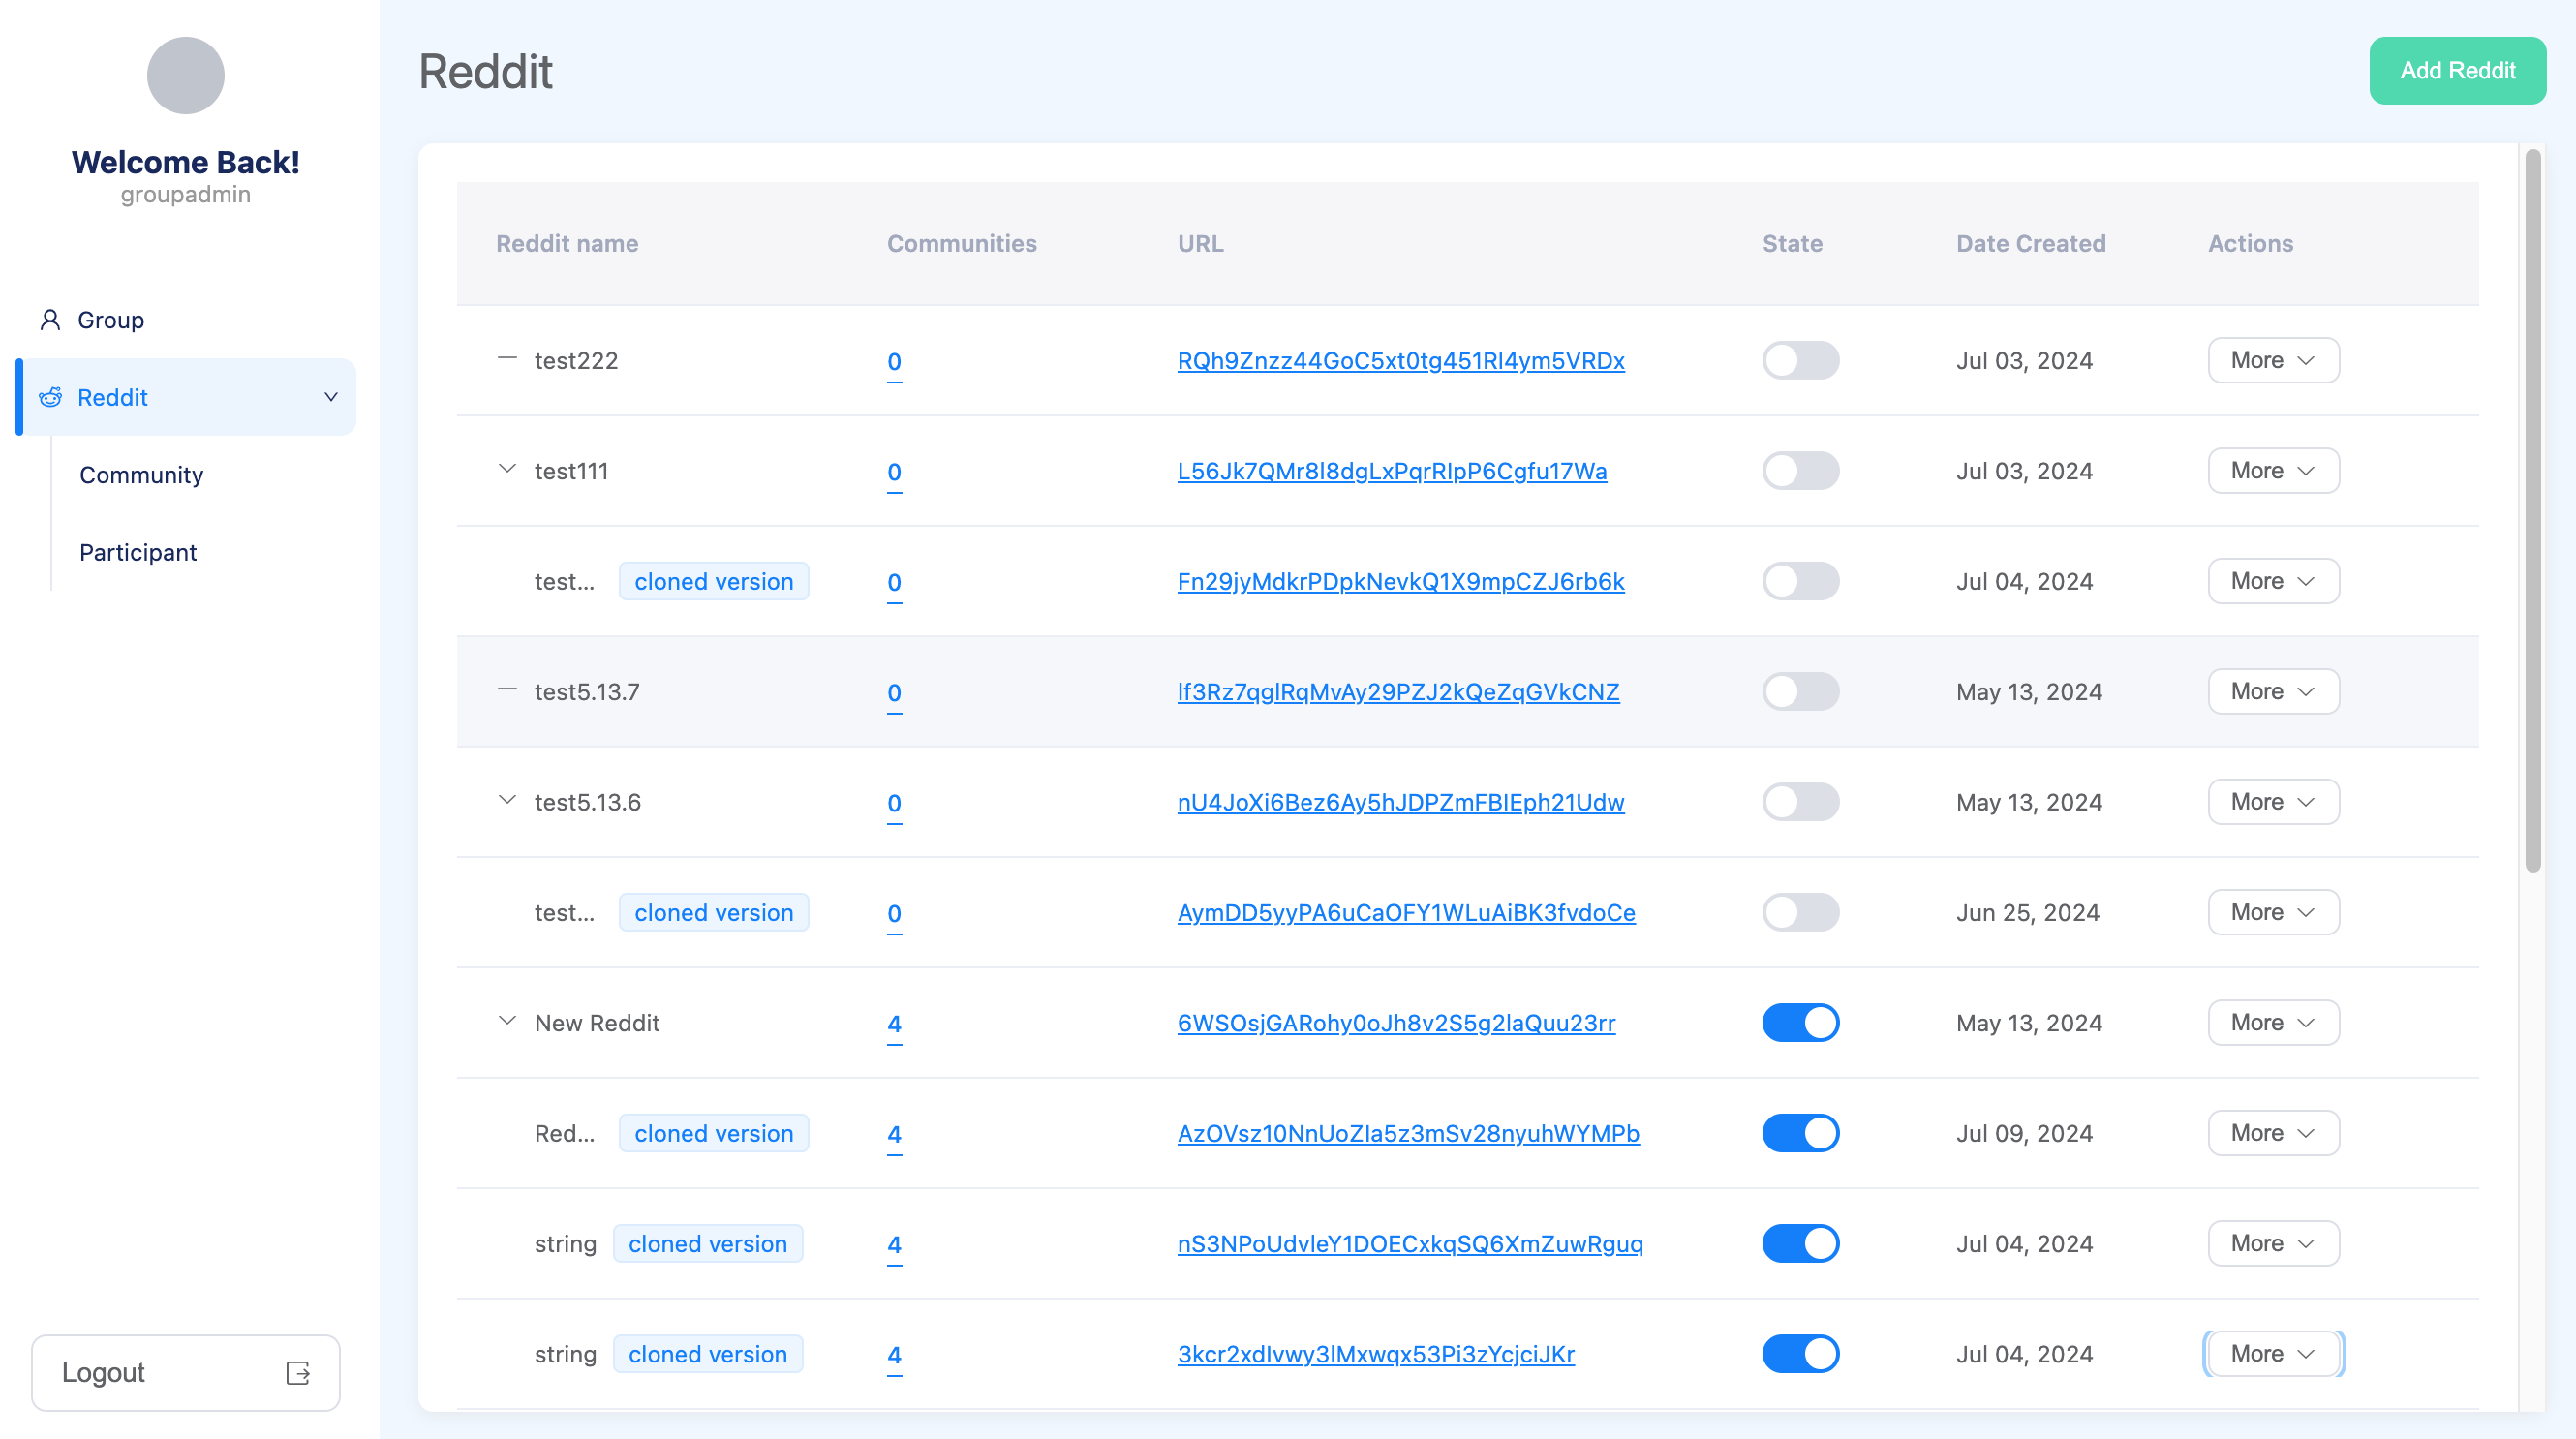The width and height of the screenshot is (2576, 1439).
Task: Open the Participant submenu item
Action: tap(138, 552)
